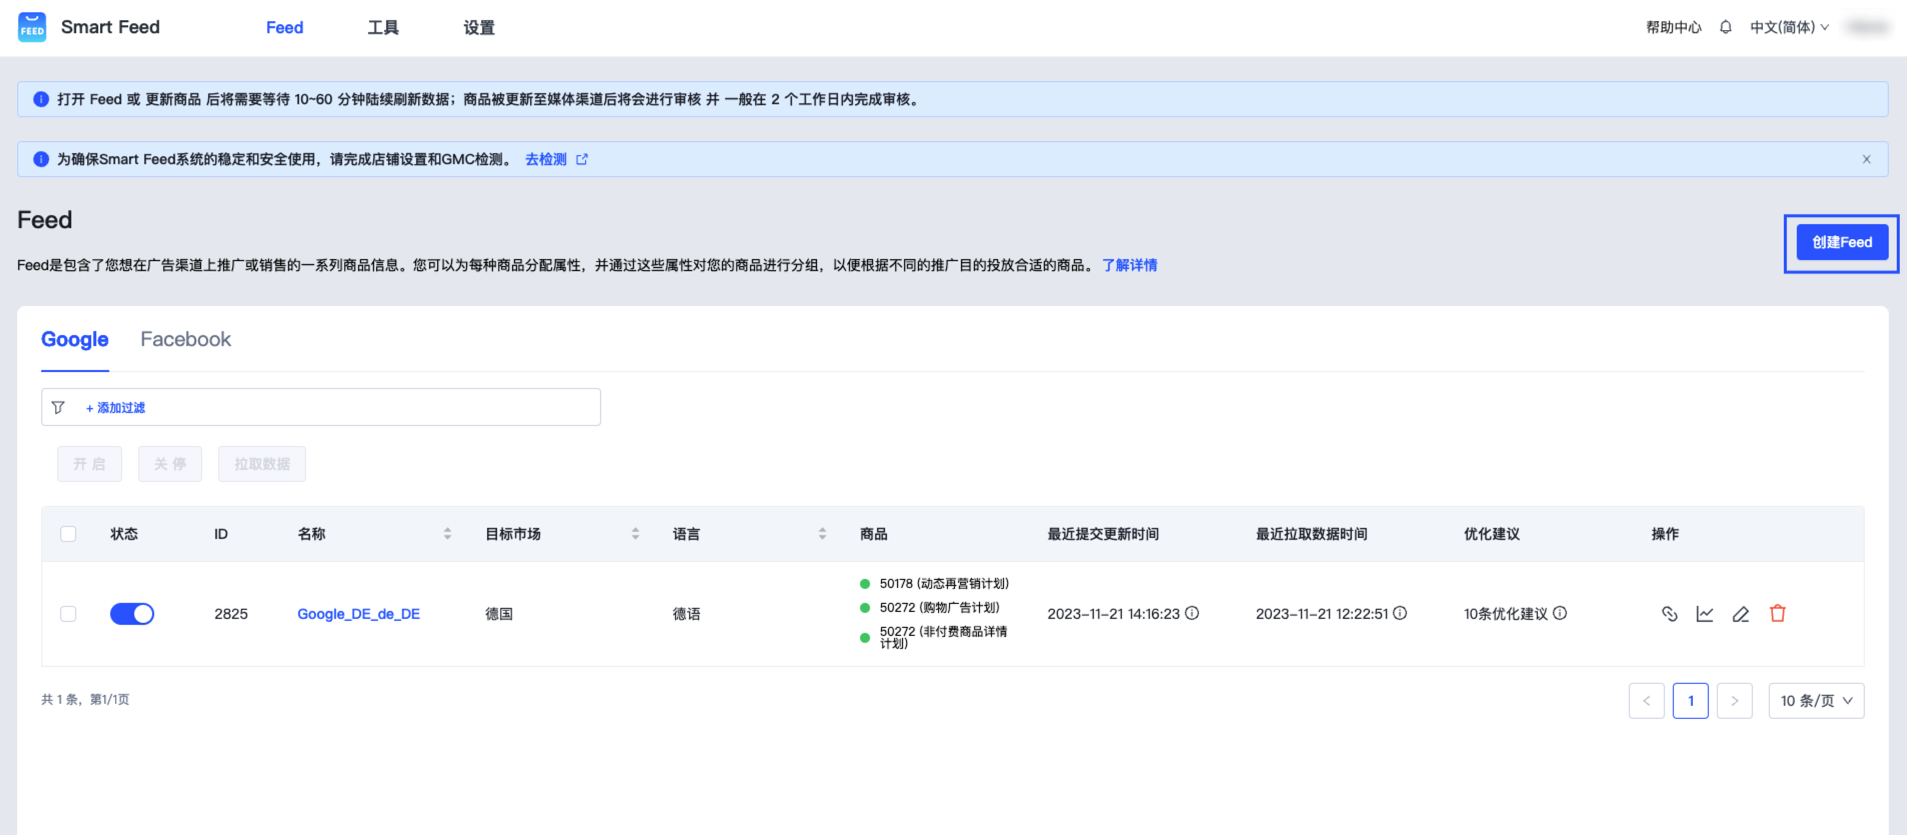Open the chart analytics icon for Google_DE_de_DE

coord(1705,614)
